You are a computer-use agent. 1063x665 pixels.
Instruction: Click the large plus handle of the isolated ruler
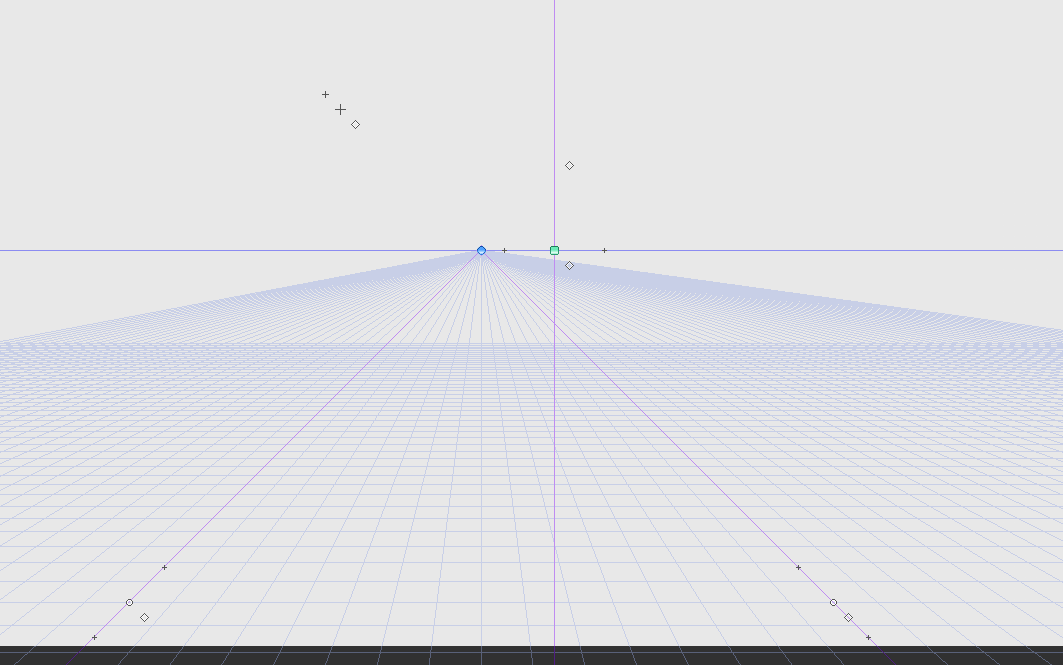(x=340, y=109)
